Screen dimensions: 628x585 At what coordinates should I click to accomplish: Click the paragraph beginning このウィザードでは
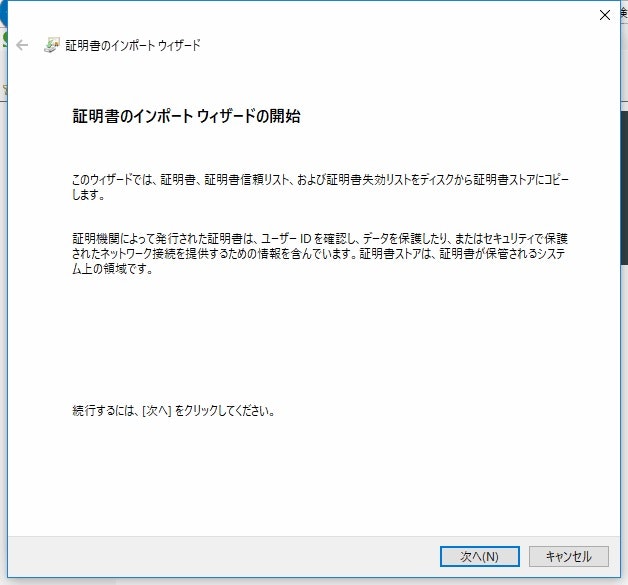pyautogui.click(x=320, y=187)
